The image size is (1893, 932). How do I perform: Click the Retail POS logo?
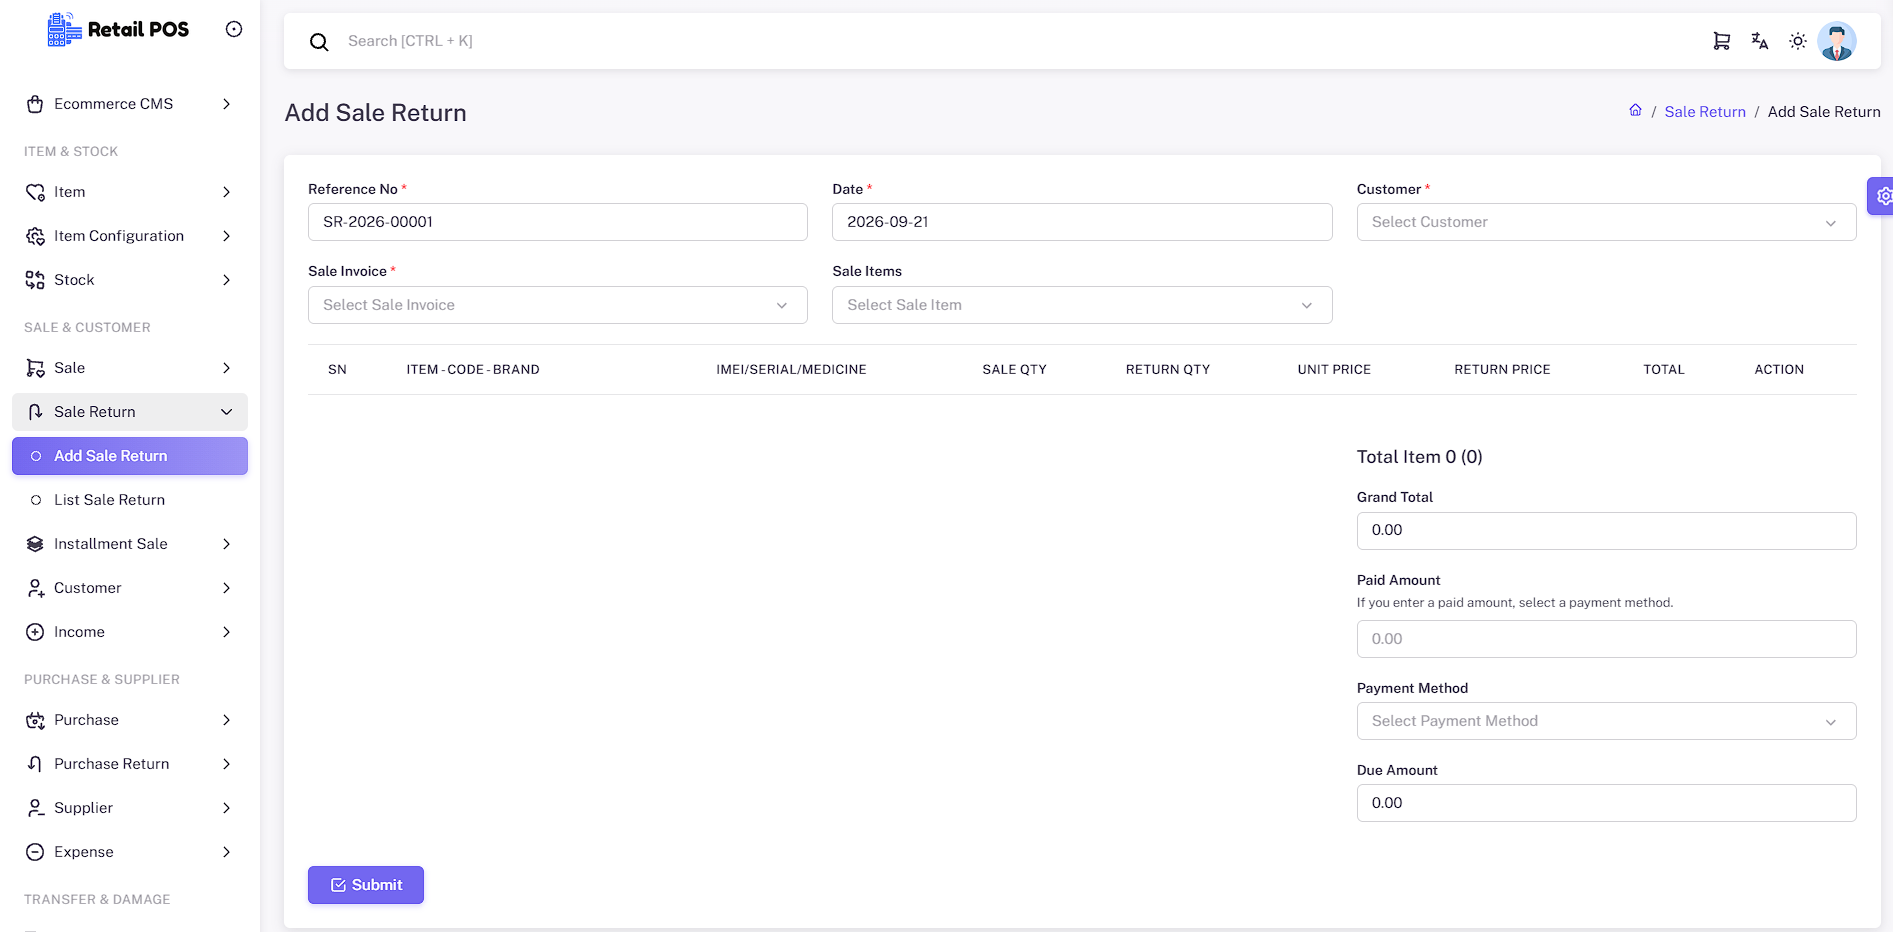[x=118, y=29]
